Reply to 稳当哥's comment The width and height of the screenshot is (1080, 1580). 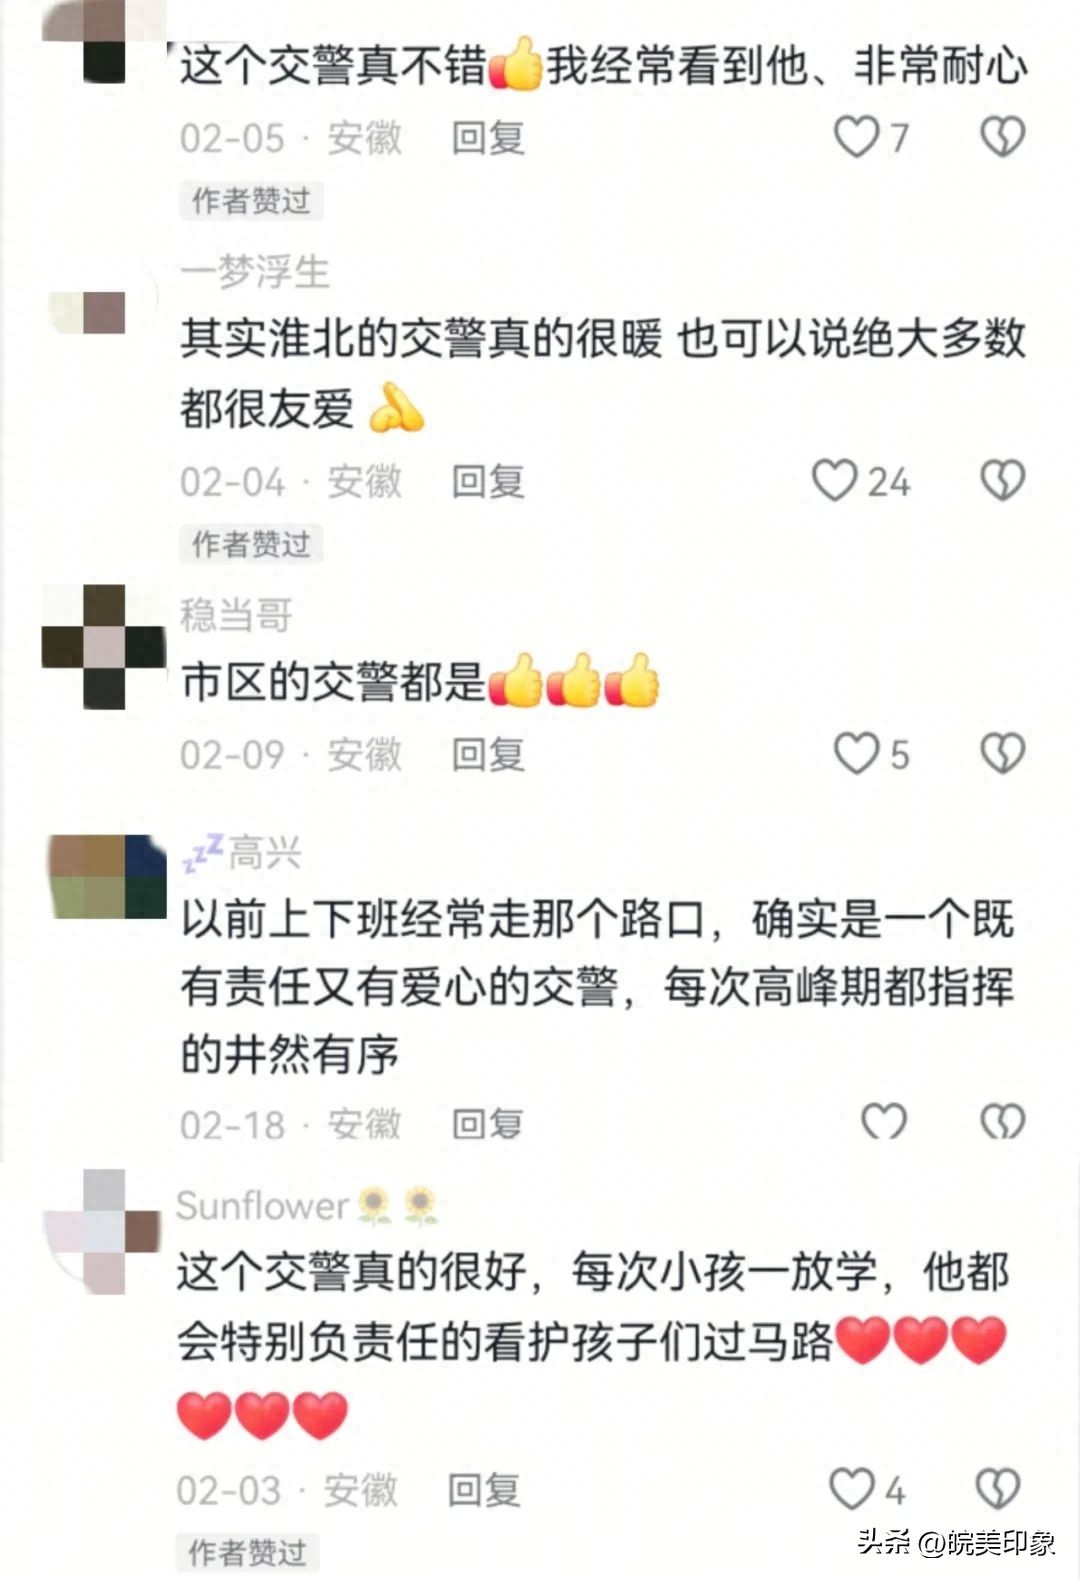(488, 754)
